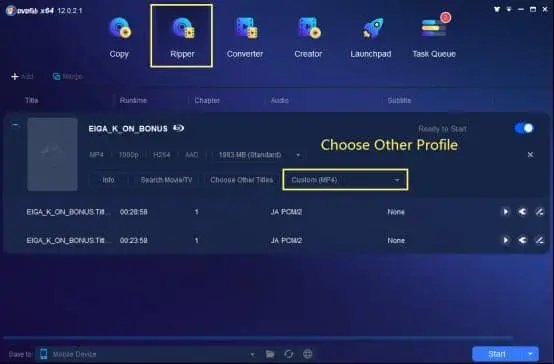Click the Info button
Viewport: 554px width, 364px height.
tap(108, 180)
